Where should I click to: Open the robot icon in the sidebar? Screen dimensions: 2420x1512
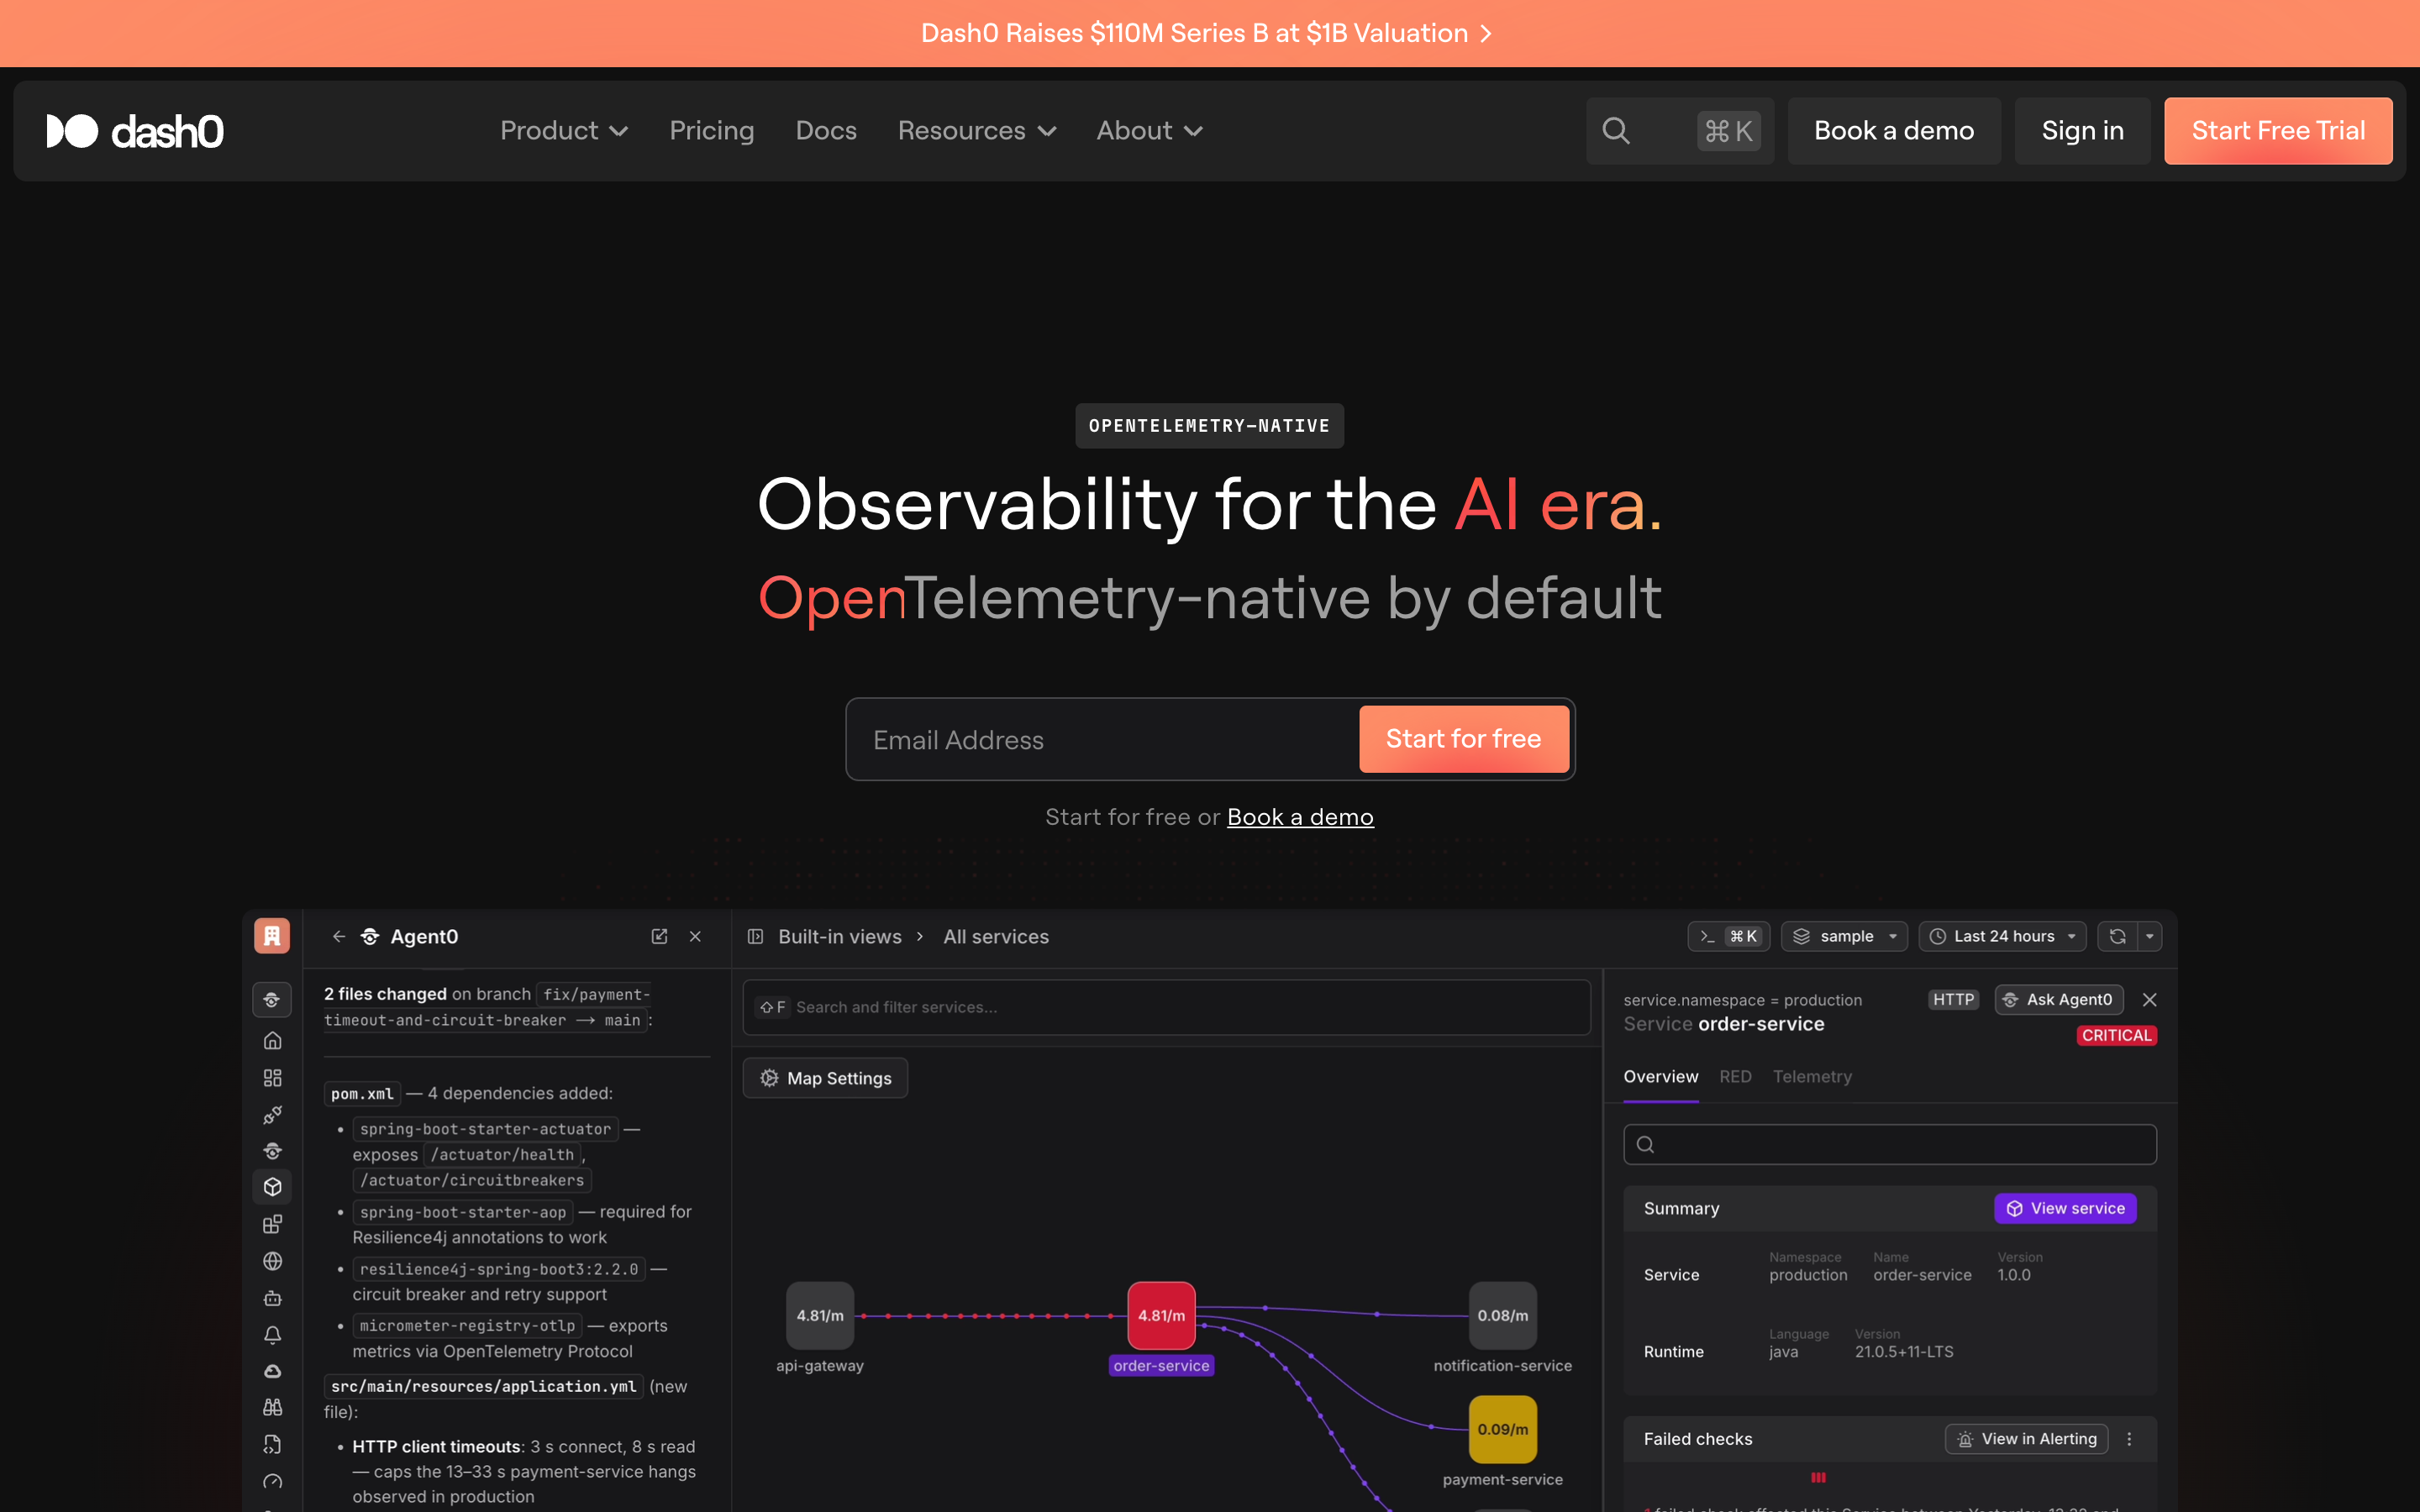pos(272,1299)
